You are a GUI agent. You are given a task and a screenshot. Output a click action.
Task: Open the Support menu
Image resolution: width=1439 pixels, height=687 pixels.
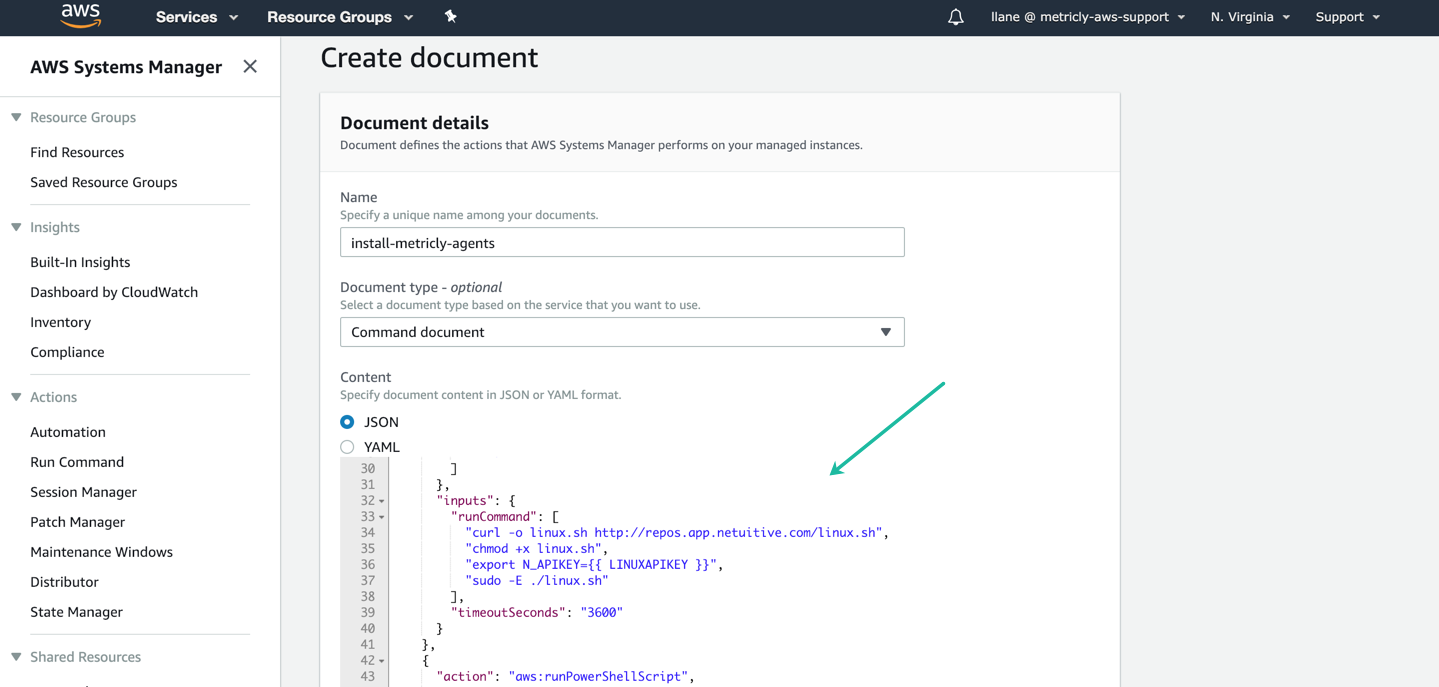pyautogui.click(x=1348, y=17)
